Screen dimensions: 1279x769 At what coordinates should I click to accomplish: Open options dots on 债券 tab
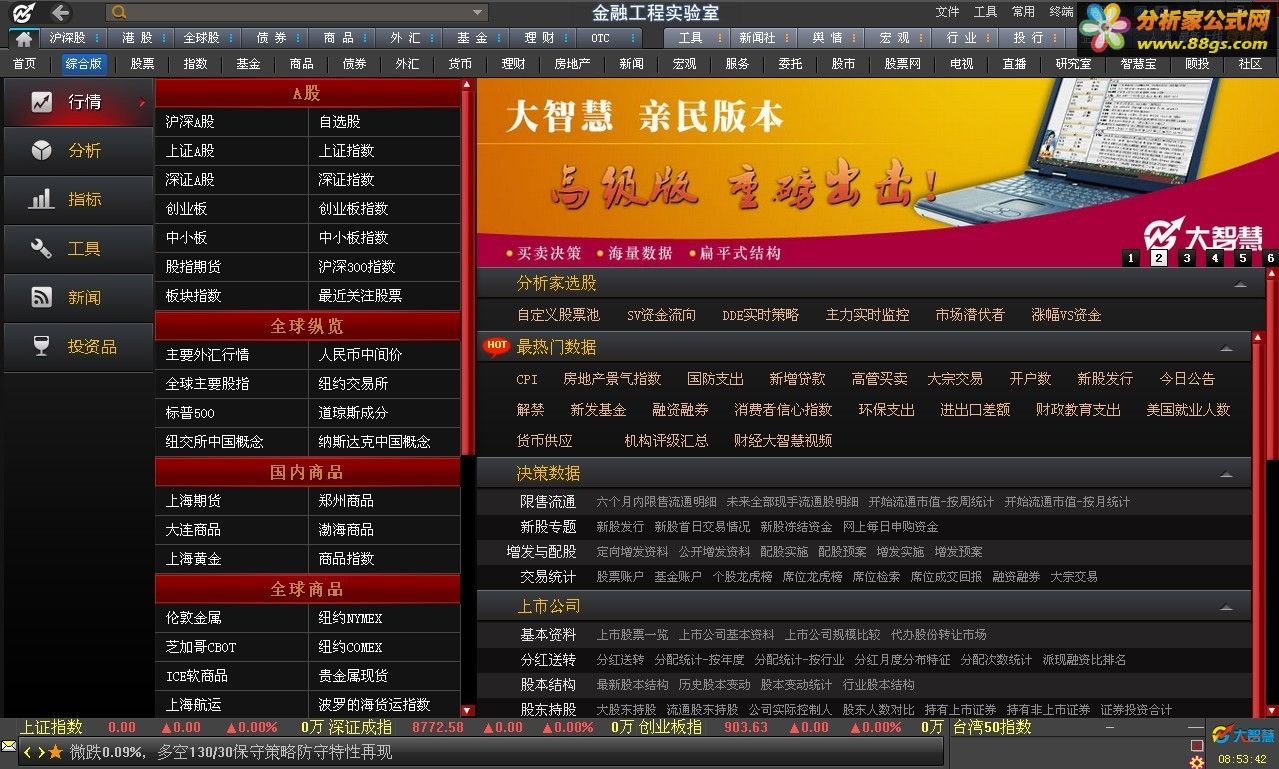click(x=299, y=38)
